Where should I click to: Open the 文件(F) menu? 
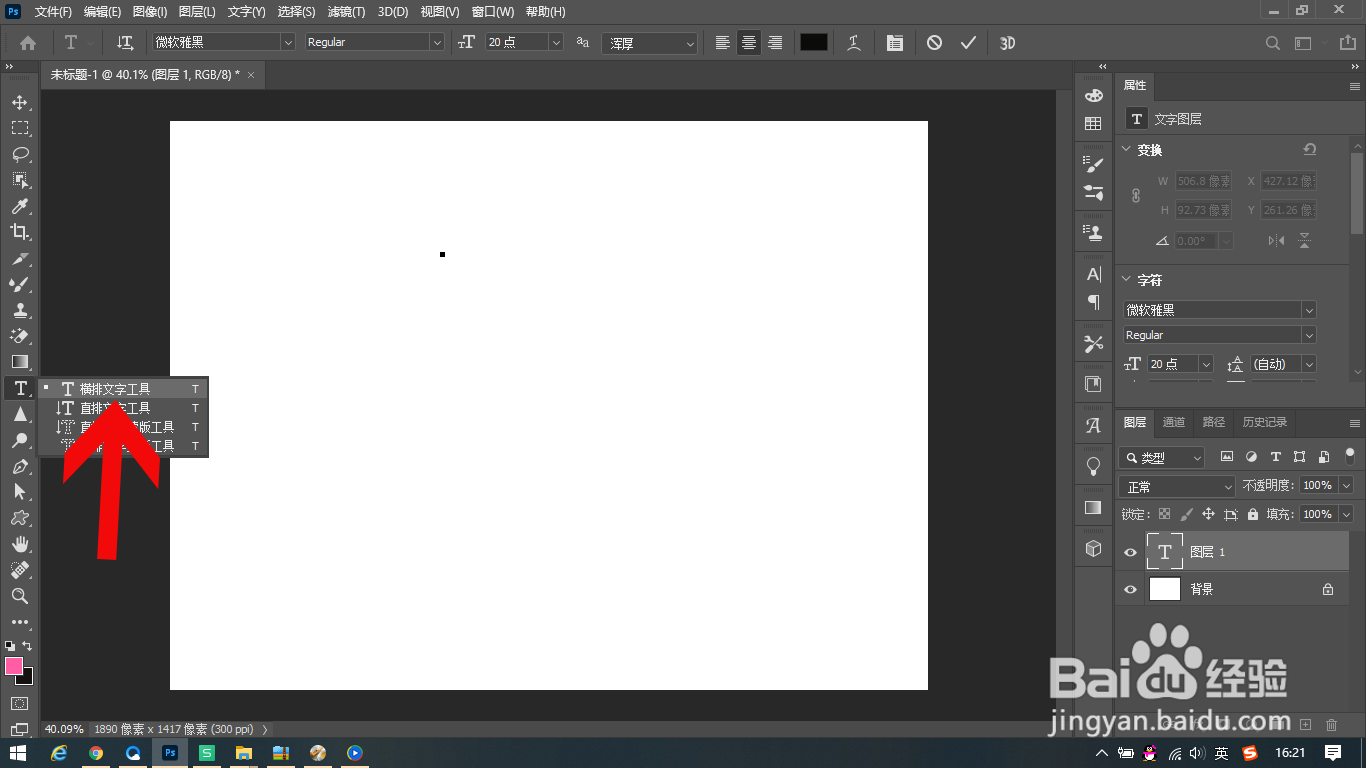53,12
